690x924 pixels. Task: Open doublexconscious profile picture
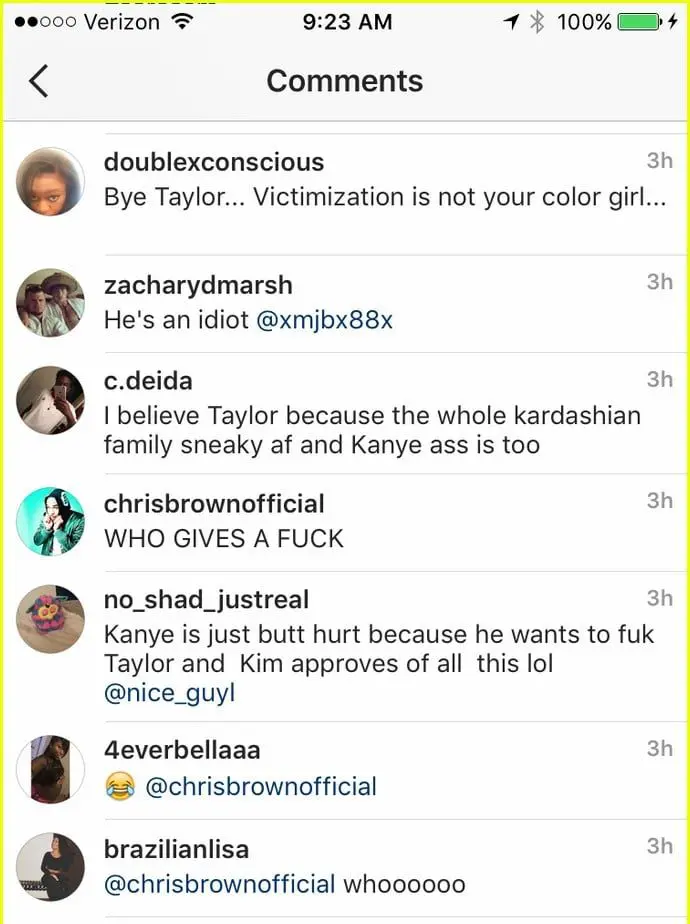click(50, 181)
